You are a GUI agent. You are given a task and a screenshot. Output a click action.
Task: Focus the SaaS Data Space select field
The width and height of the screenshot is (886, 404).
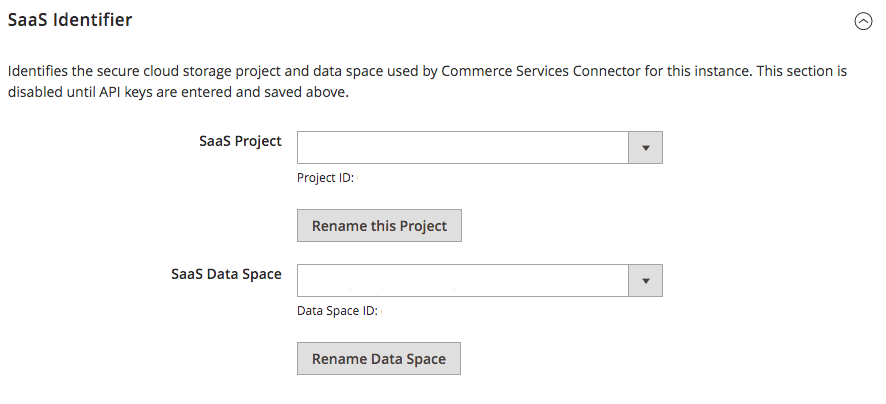point(480,280)
